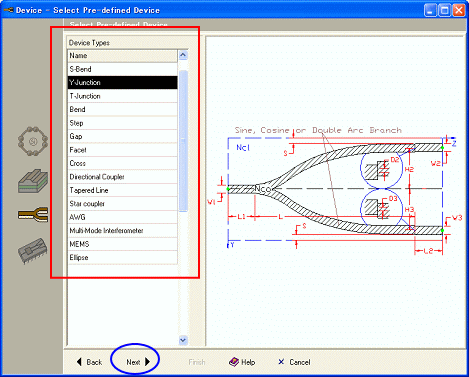This screenshot has width=469, height=377.
Task: Click the Back arrow button
Action: pyautogui.click(x=89, y=362)
